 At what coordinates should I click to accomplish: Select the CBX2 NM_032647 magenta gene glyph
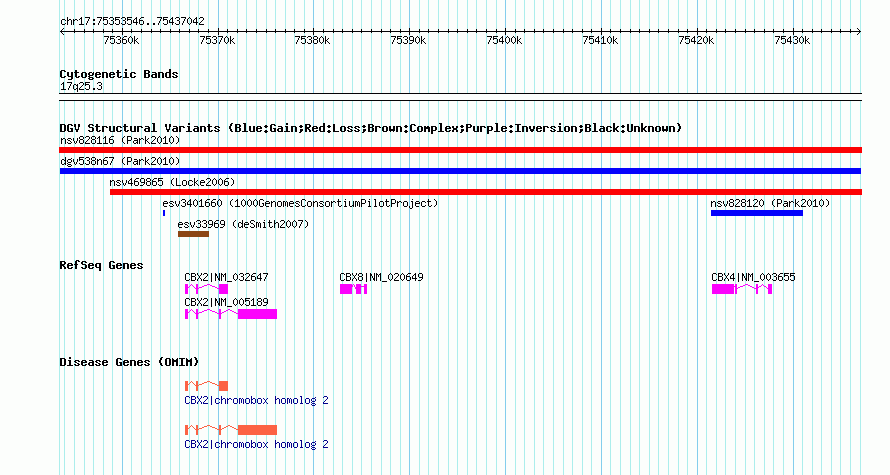[x=206, y=289]
